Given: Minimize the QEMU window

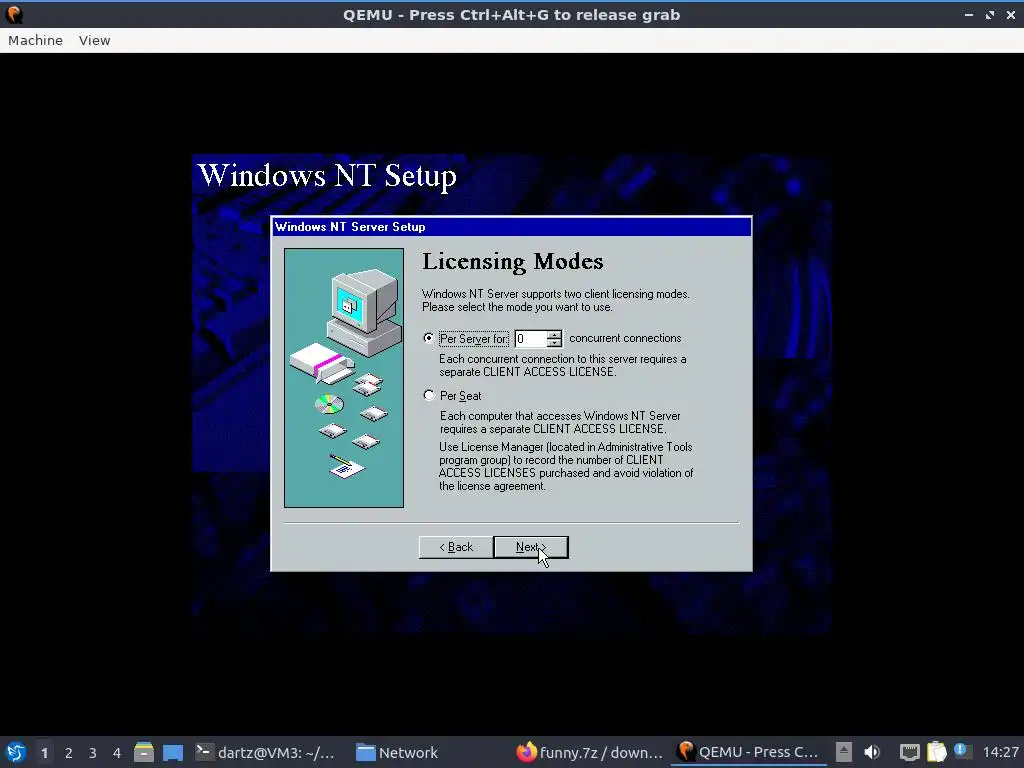Looking at the screenshot, I should [x=968, y=14].
